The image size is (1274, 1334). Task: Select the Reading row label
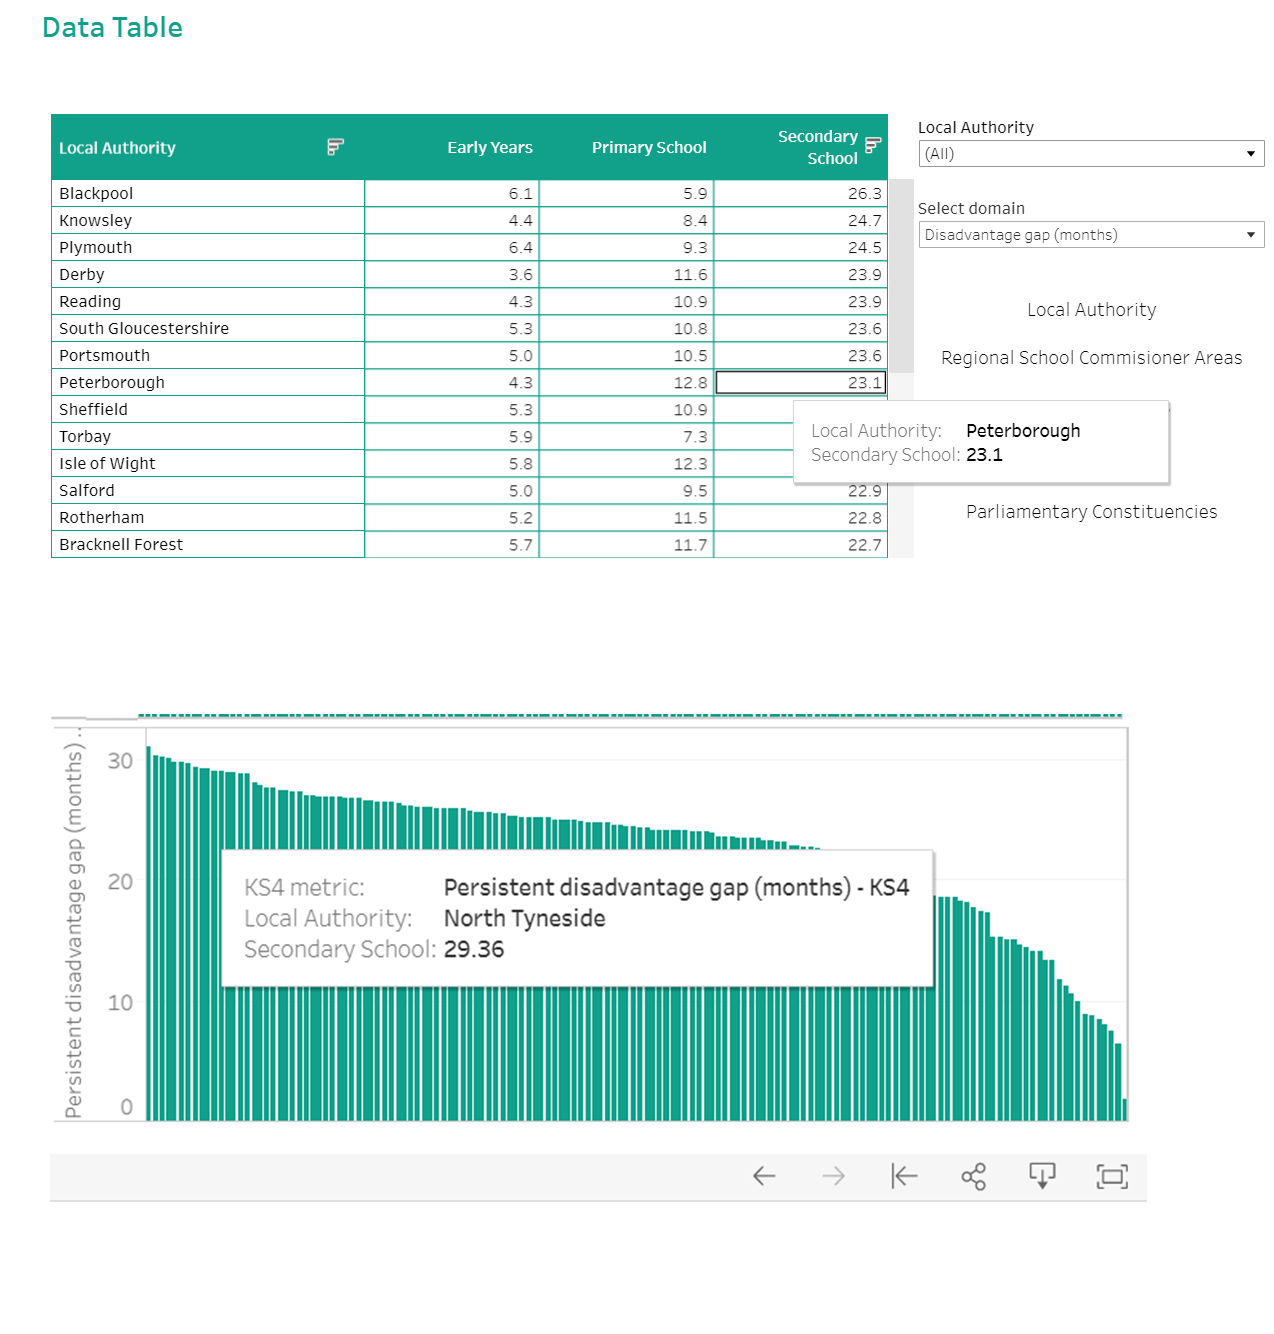click(90, 302)
